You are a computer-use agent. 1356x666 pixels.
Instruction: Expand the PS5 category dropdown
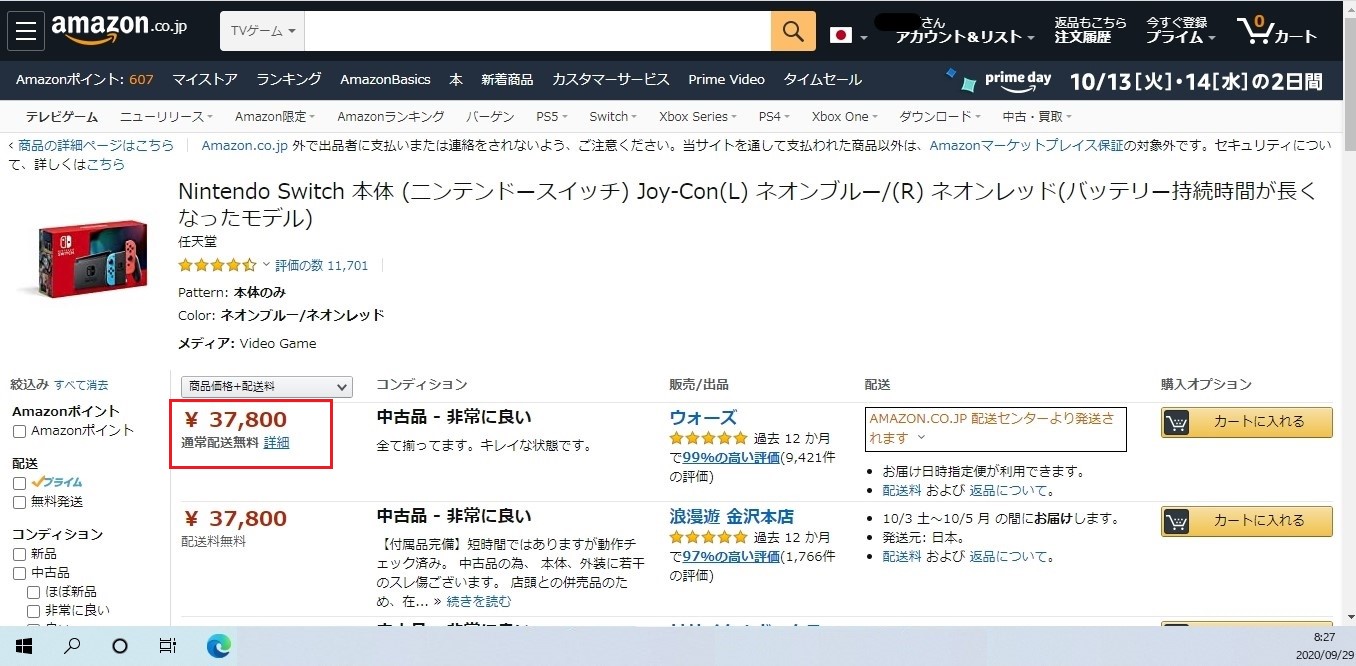point(553,117)
